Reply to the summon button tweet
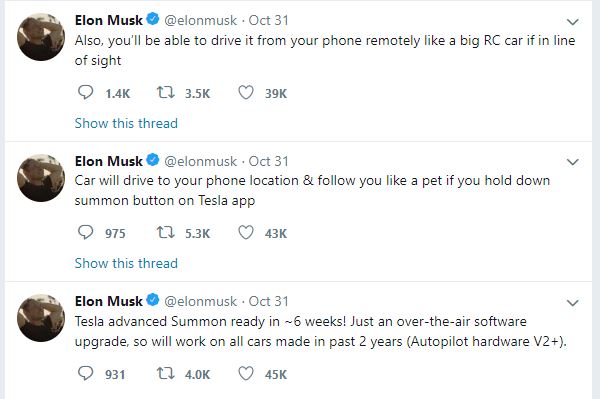 (x=85, y=232)
